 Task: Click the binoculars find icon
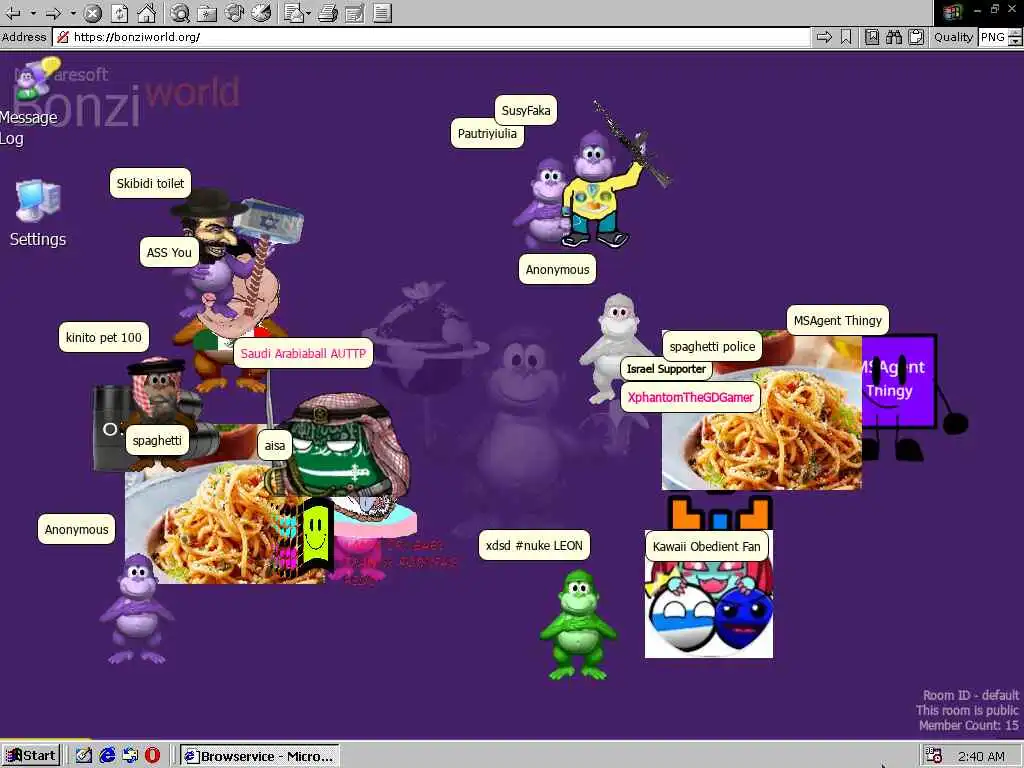(x=893, y=37)
